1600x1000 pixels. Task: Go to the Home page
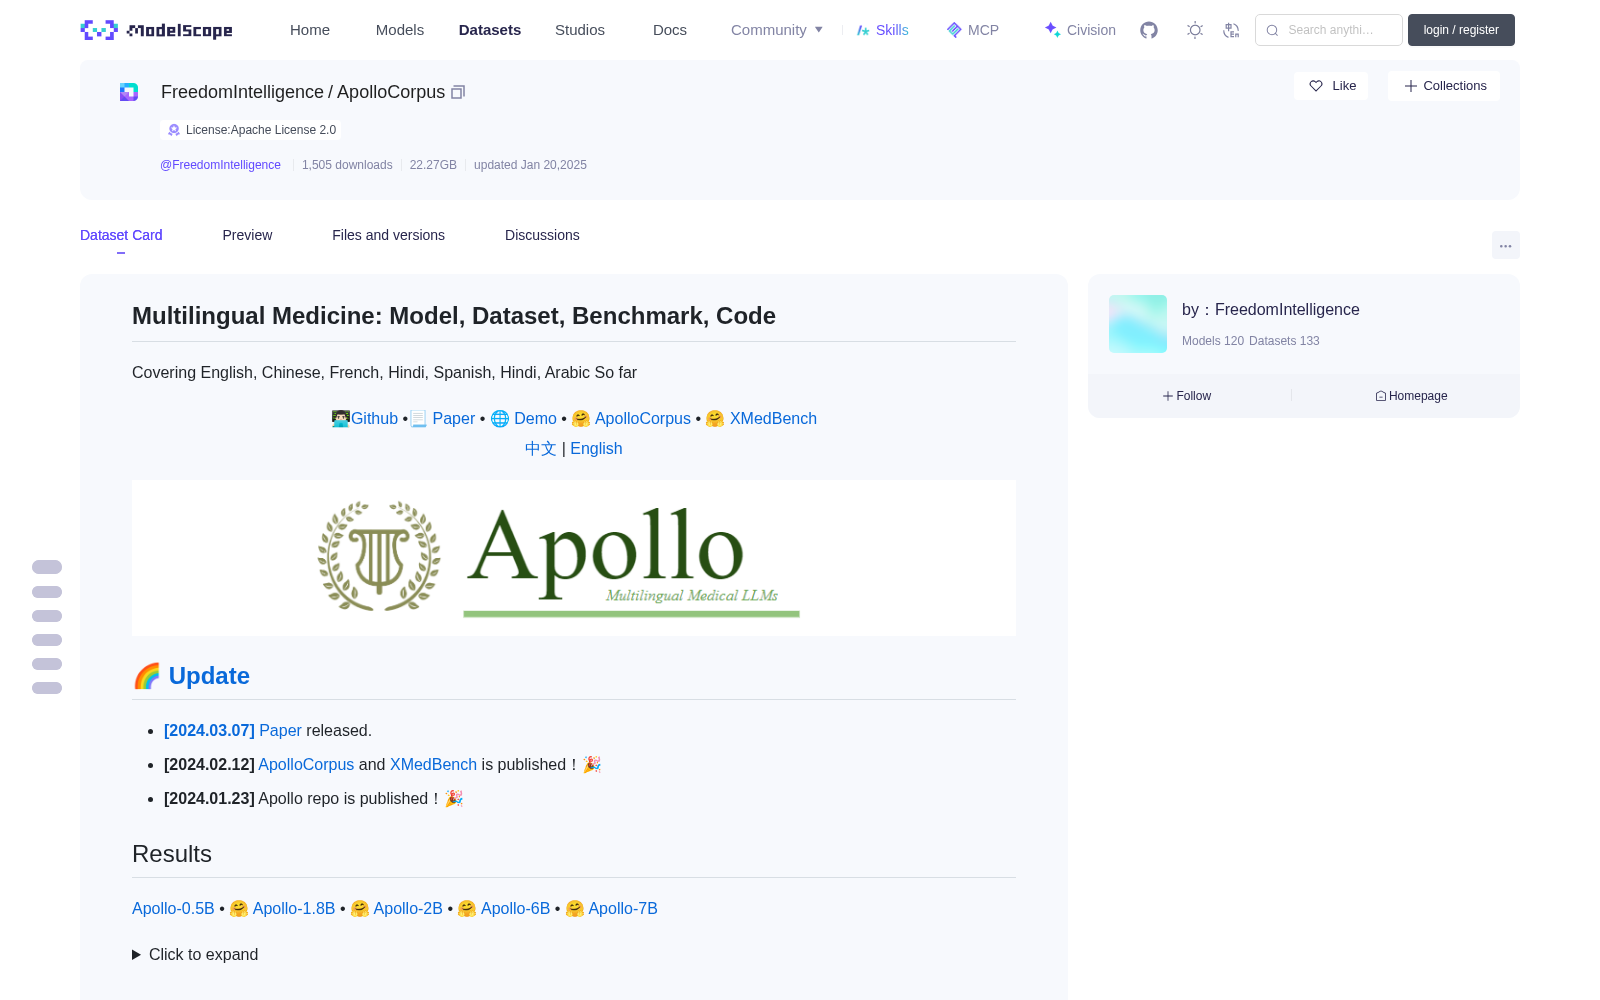(x=310, y=30)
